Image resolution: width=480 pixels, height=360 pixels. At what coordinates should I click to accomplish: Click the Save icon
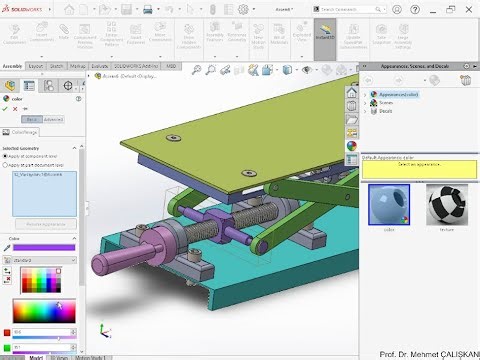(126, 9)
